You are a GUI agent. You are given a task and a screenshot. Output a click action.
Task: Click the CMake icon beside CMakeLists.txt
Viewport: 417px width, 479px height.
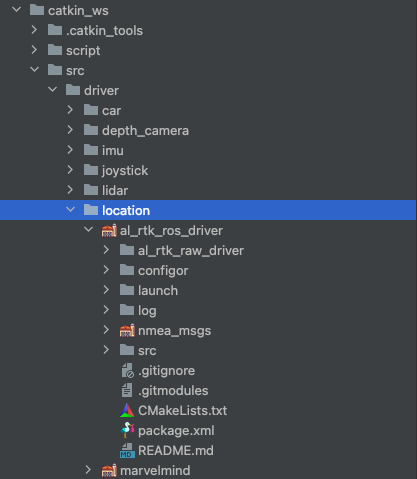(x=127, y=410)
